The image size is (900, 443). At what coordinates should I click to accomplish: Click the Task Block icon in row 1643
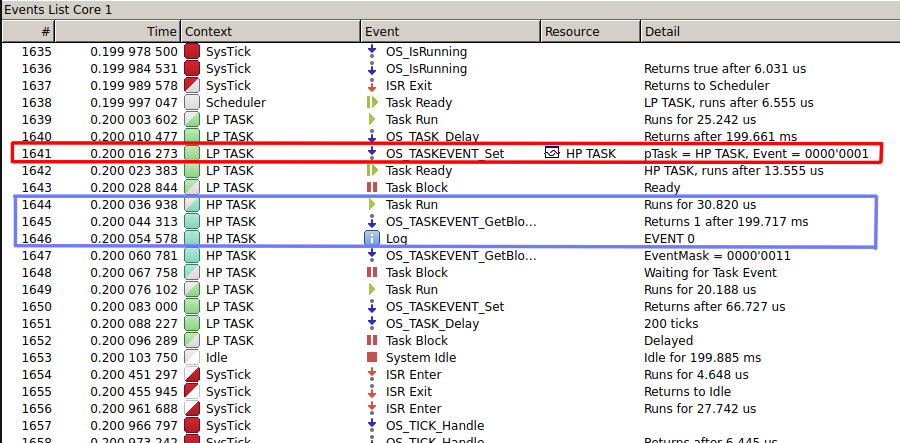372,187
